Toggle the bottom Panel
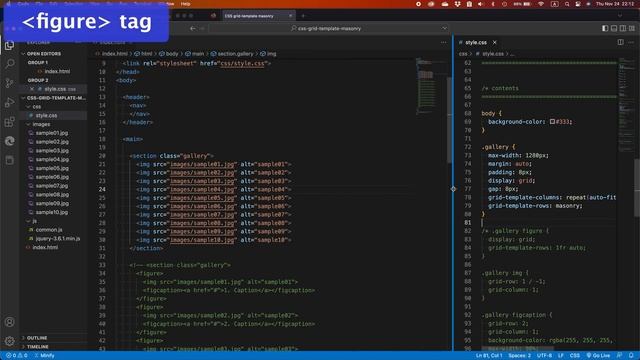The image size is (640, 360). 614,28
